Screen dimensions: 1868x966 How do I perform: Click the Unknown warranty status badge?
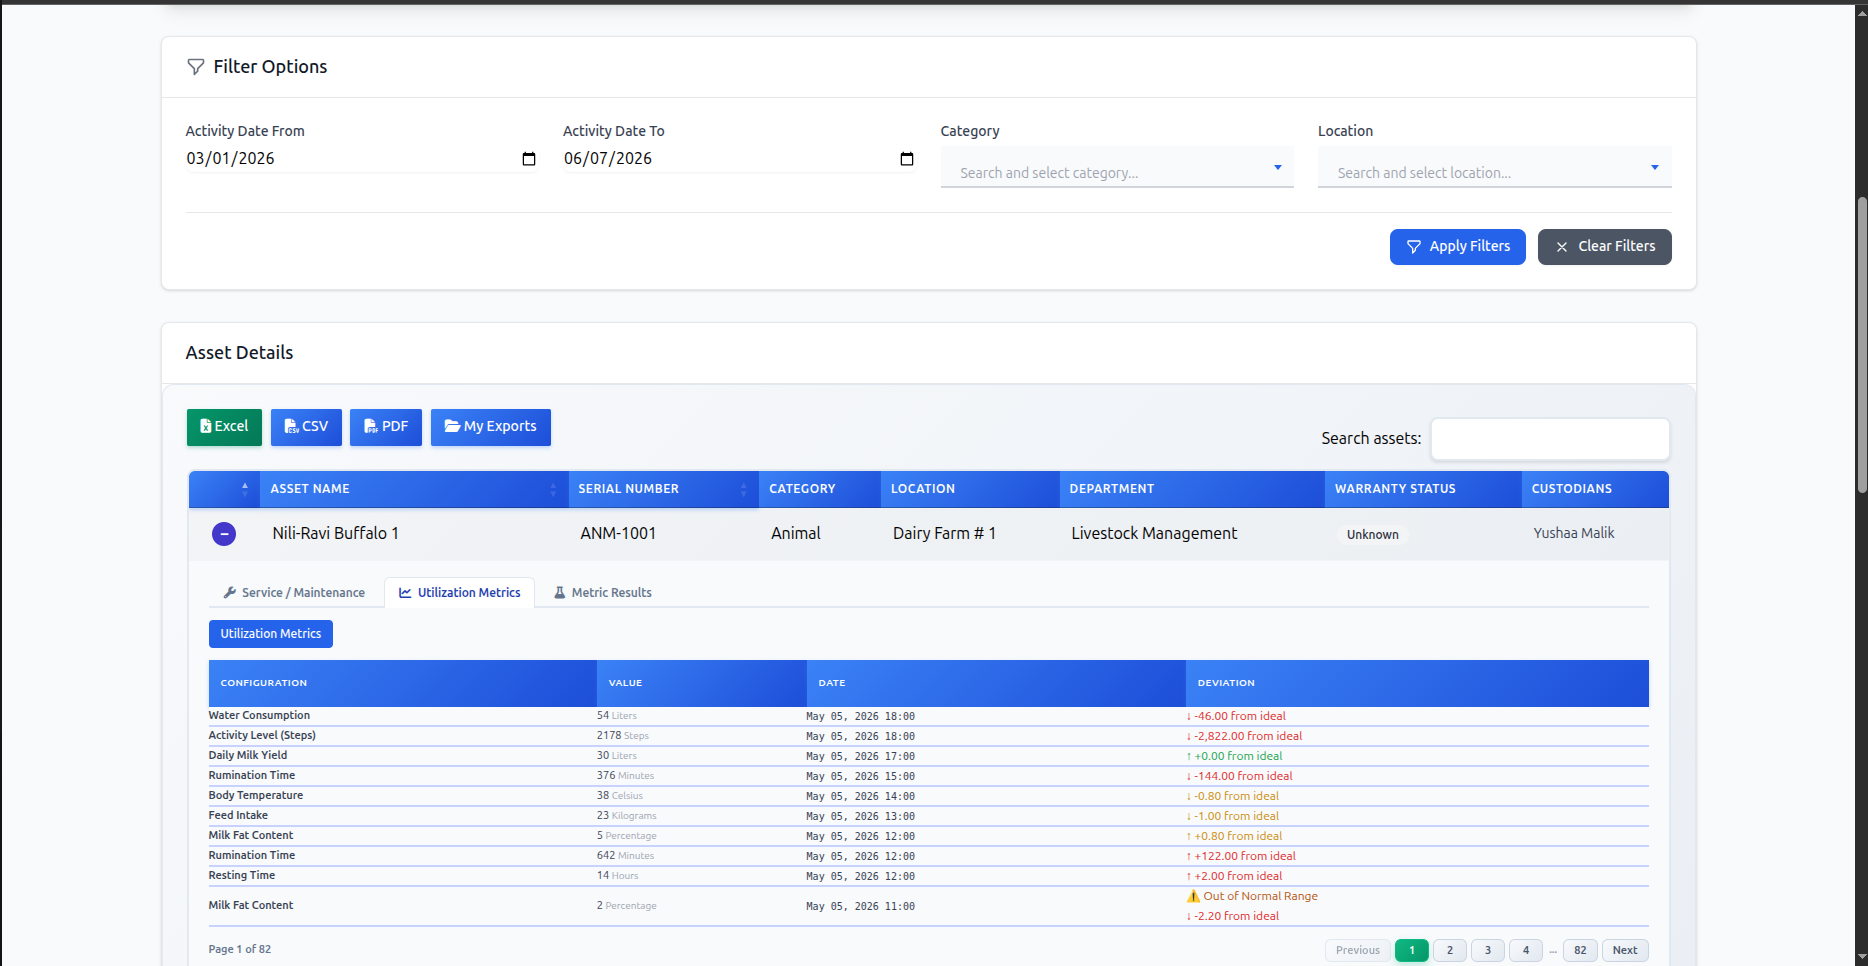(1372, 535)
